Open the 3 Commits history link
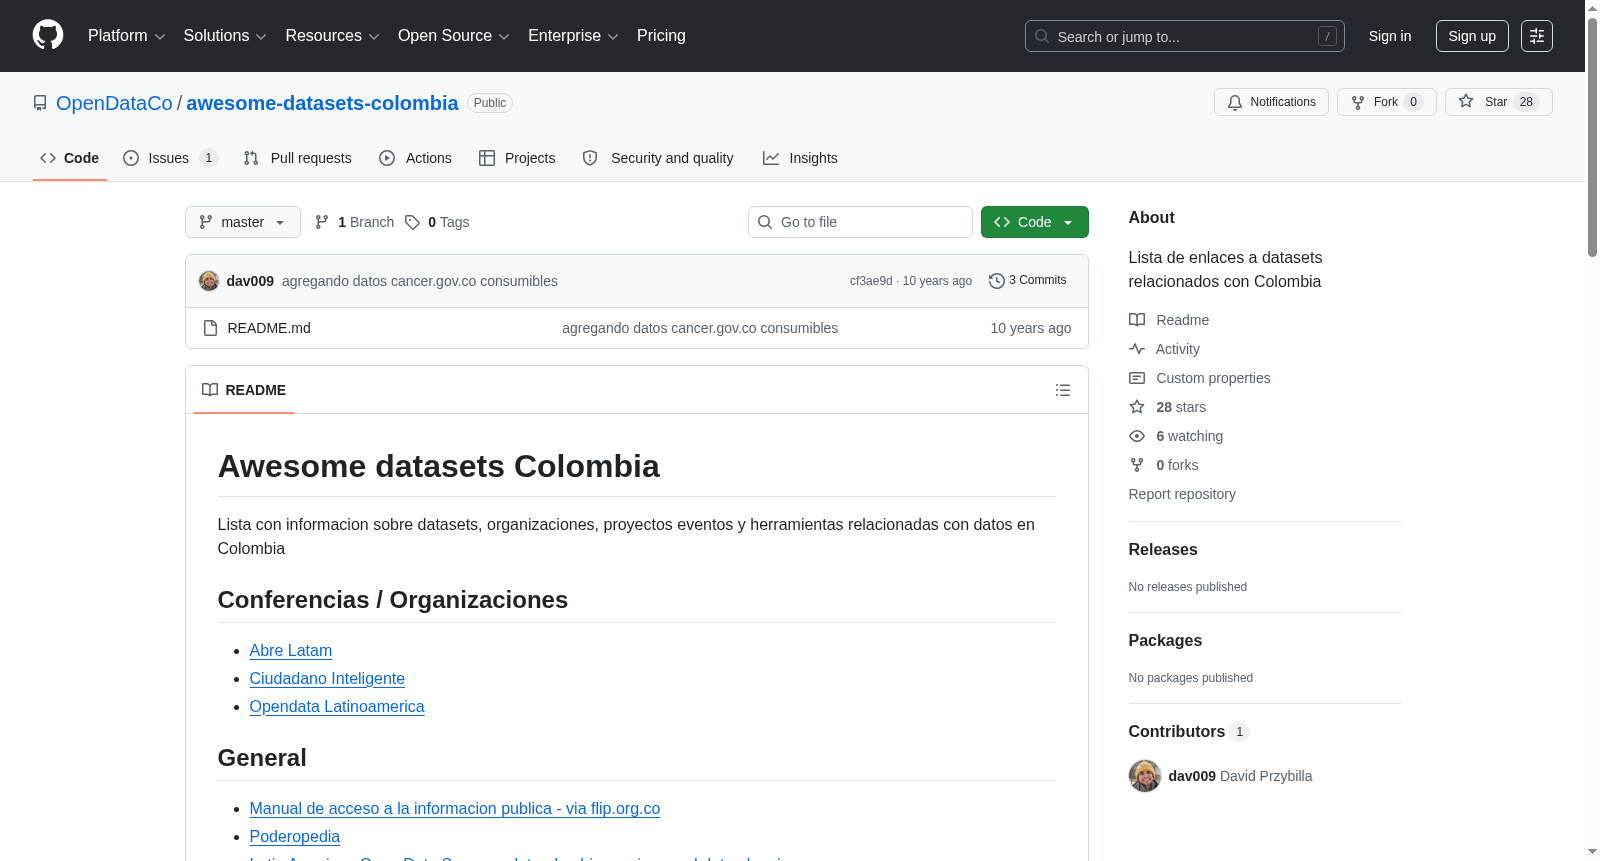Viewport: 1600px width, 861px height. click(x=1028, y=281)
